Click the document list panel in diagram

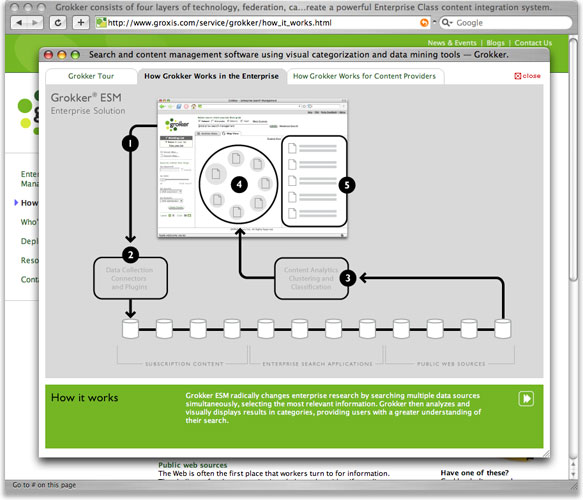[x=315, y=181]
